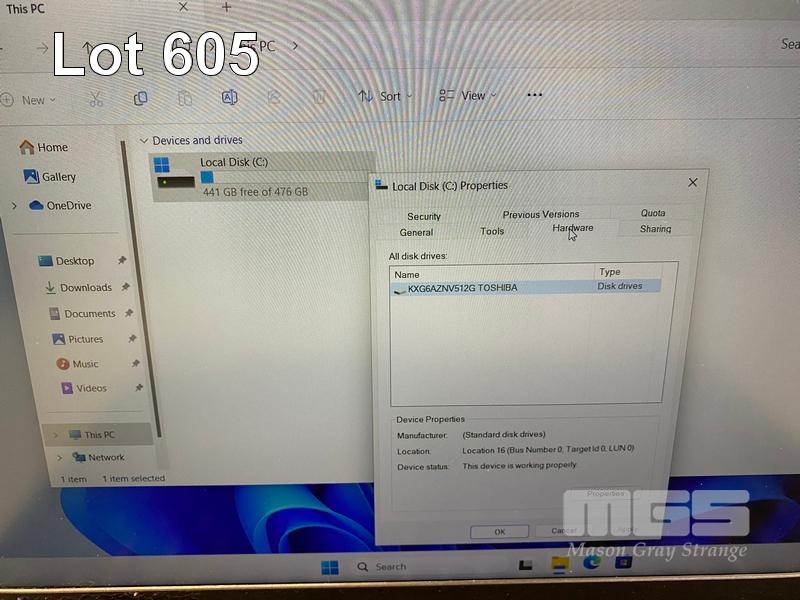Open Home in the navigation pane
Screen dimensions: 800x600
point(44,147)
